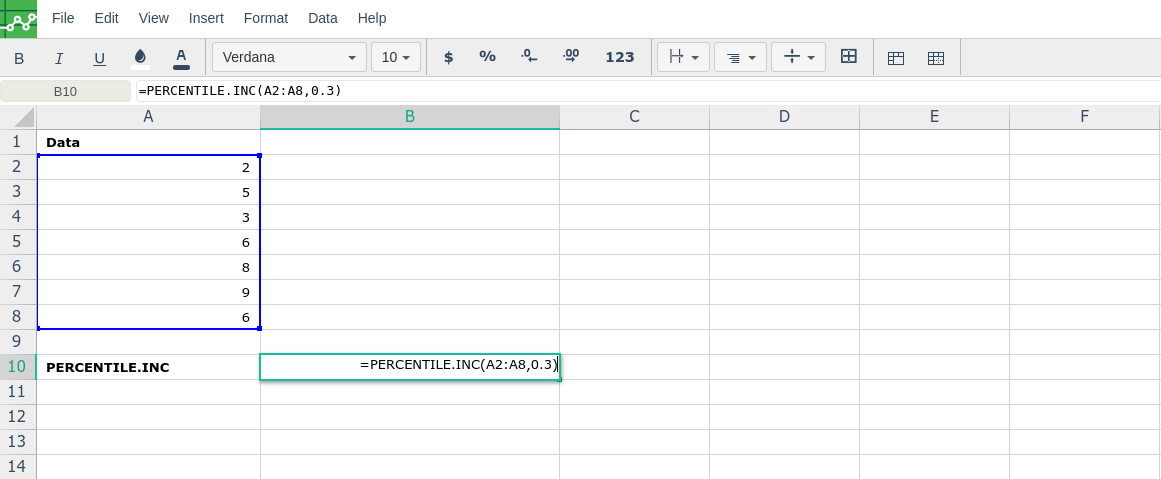
Task: Apply percent number format
Action: [x=487, y=57]
